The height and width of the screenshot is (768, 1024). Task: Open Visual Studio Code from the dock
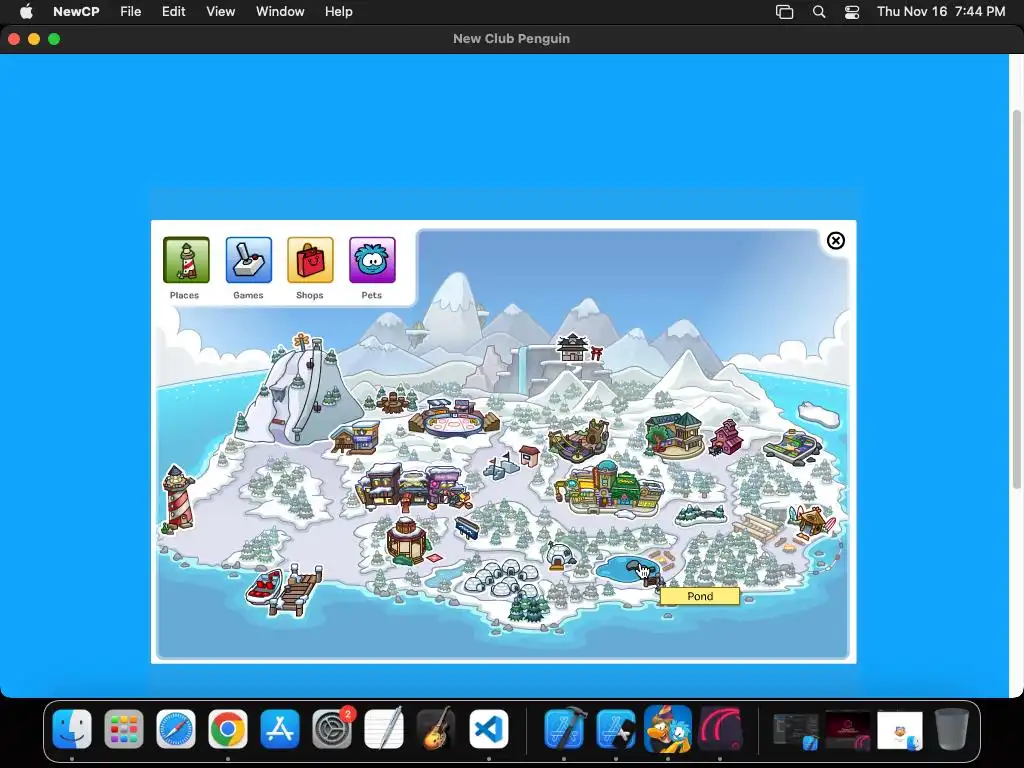488,729
